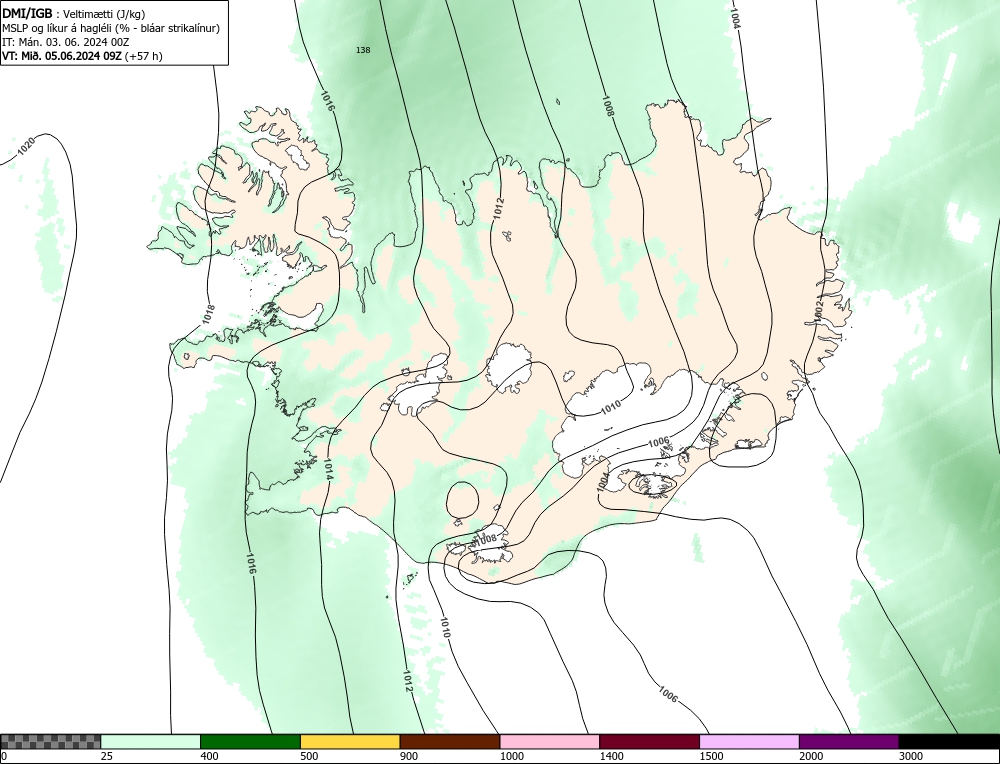The image size is (1000, 764).
Task: Click the valid time 'VT: Mið. 05.06.2024 09Z'
Action: 62,56
